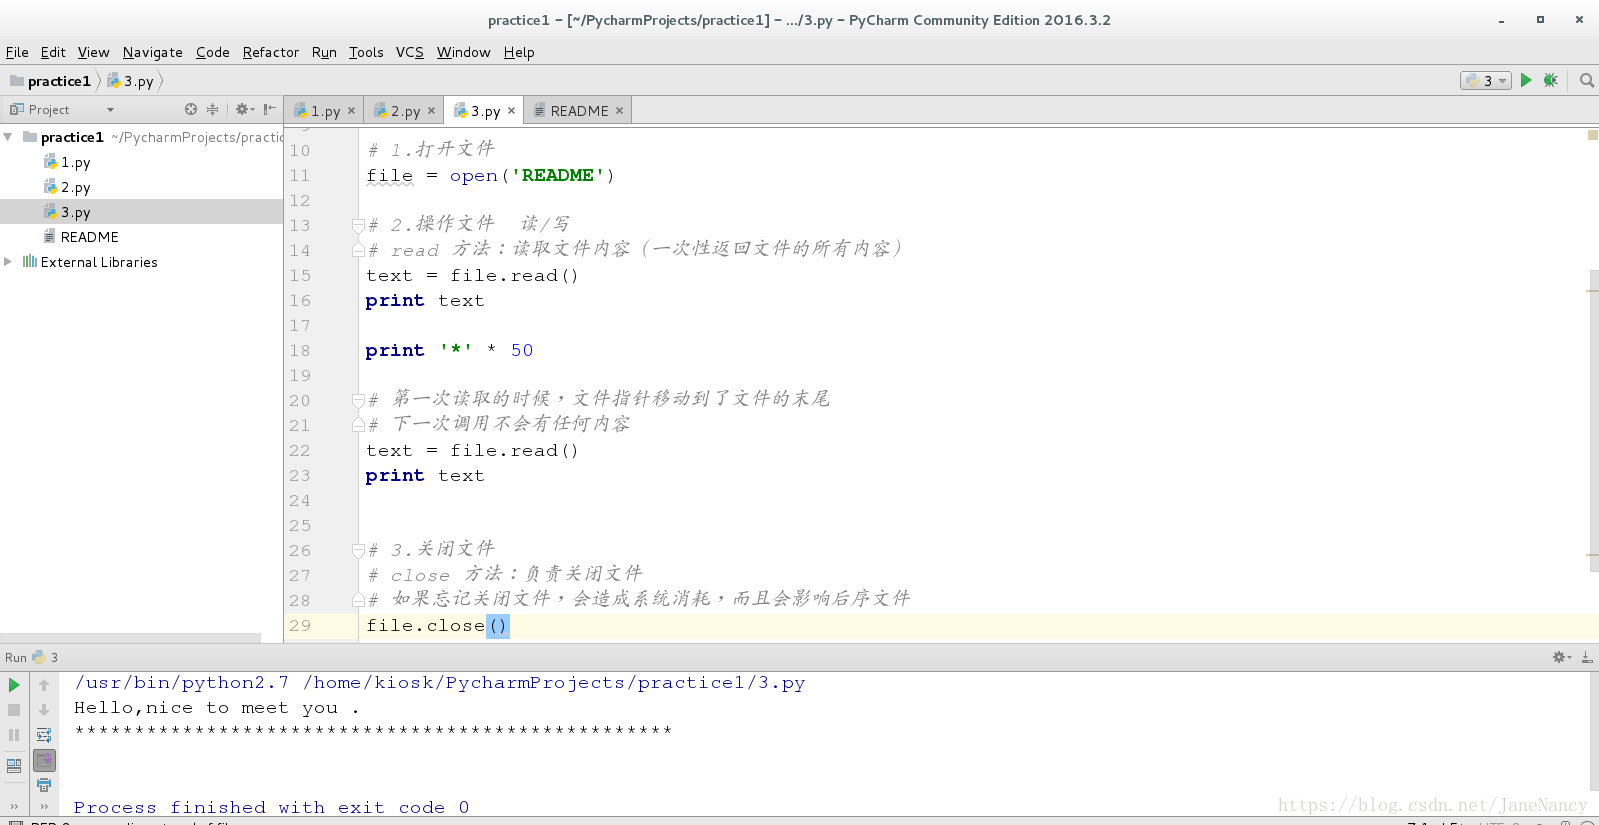Click the Print icon in Run panel
Screen dimensions: 1599x825
[x=44, y=785]
